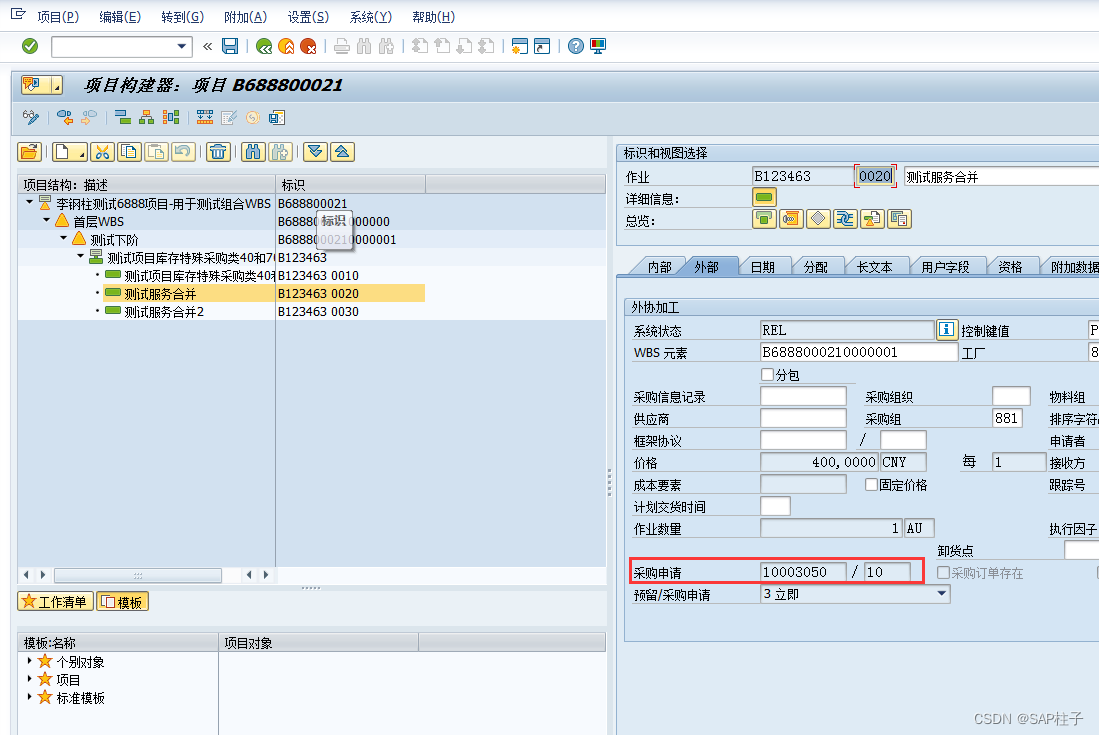1099x735 pixels.
Task: Exit the transaction via the orange icon
Action: 286,46
